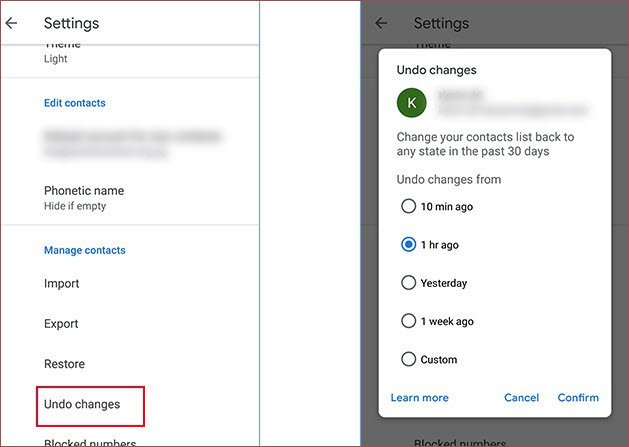Tap the Settings title in left screen
Screen dimensions: 629x447
(x=72, y=23)
